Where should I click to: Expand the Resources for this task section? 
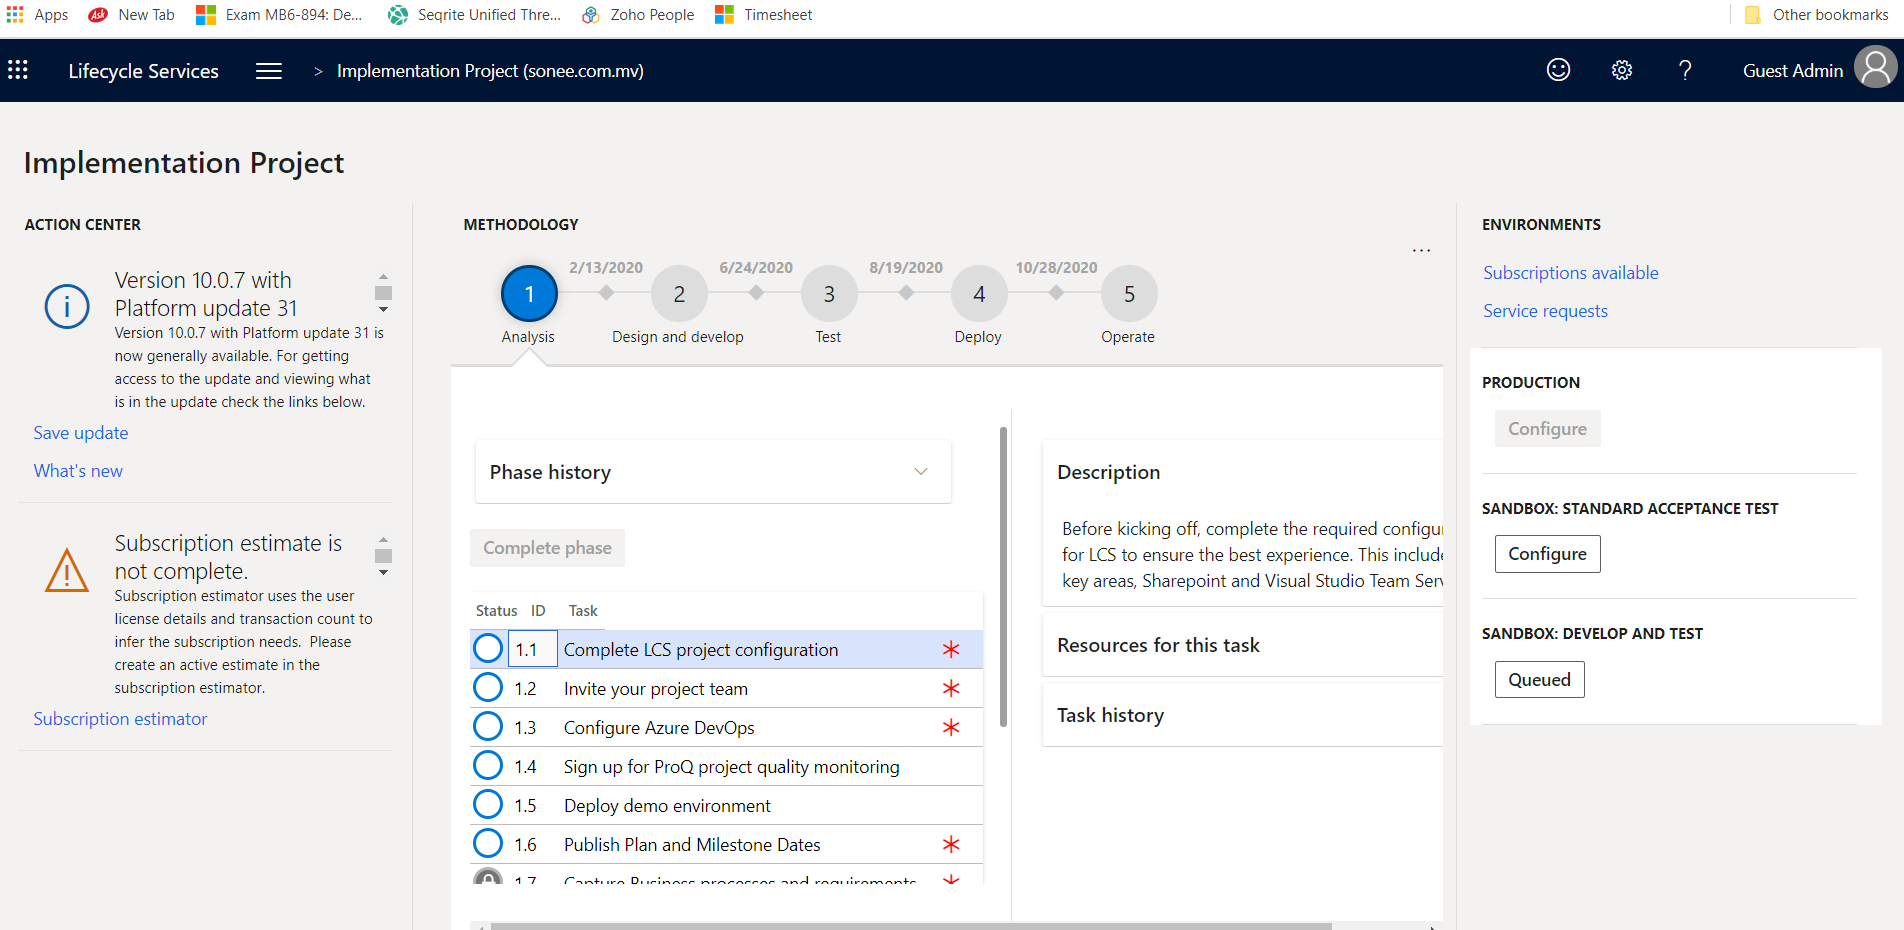pyautogui.click(x=1242, y=645)
